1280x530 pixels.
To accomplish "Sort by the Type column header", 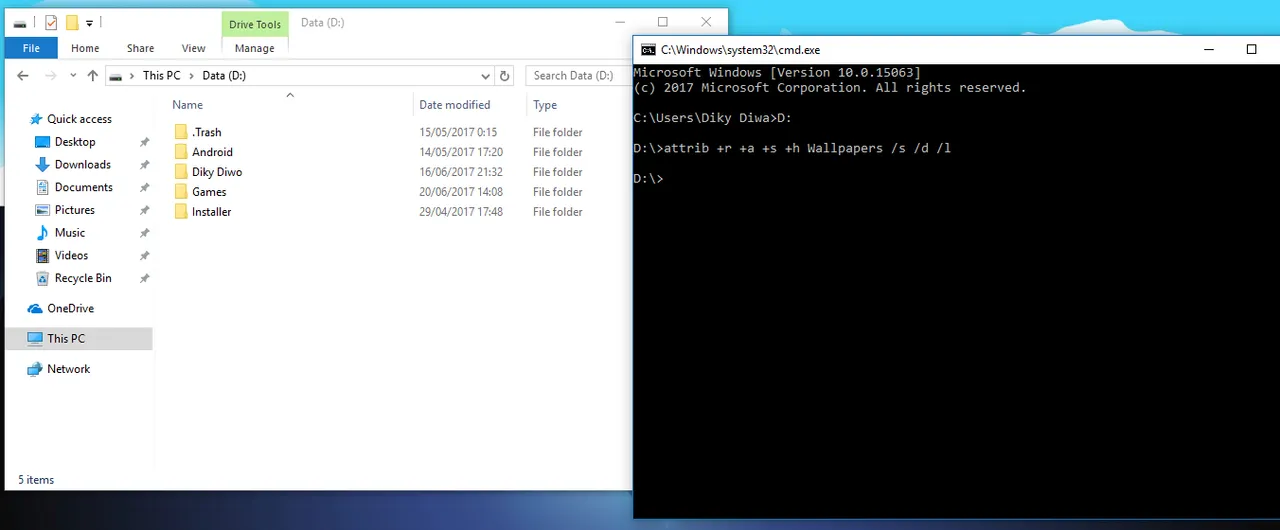I will (x=545, y=105).
